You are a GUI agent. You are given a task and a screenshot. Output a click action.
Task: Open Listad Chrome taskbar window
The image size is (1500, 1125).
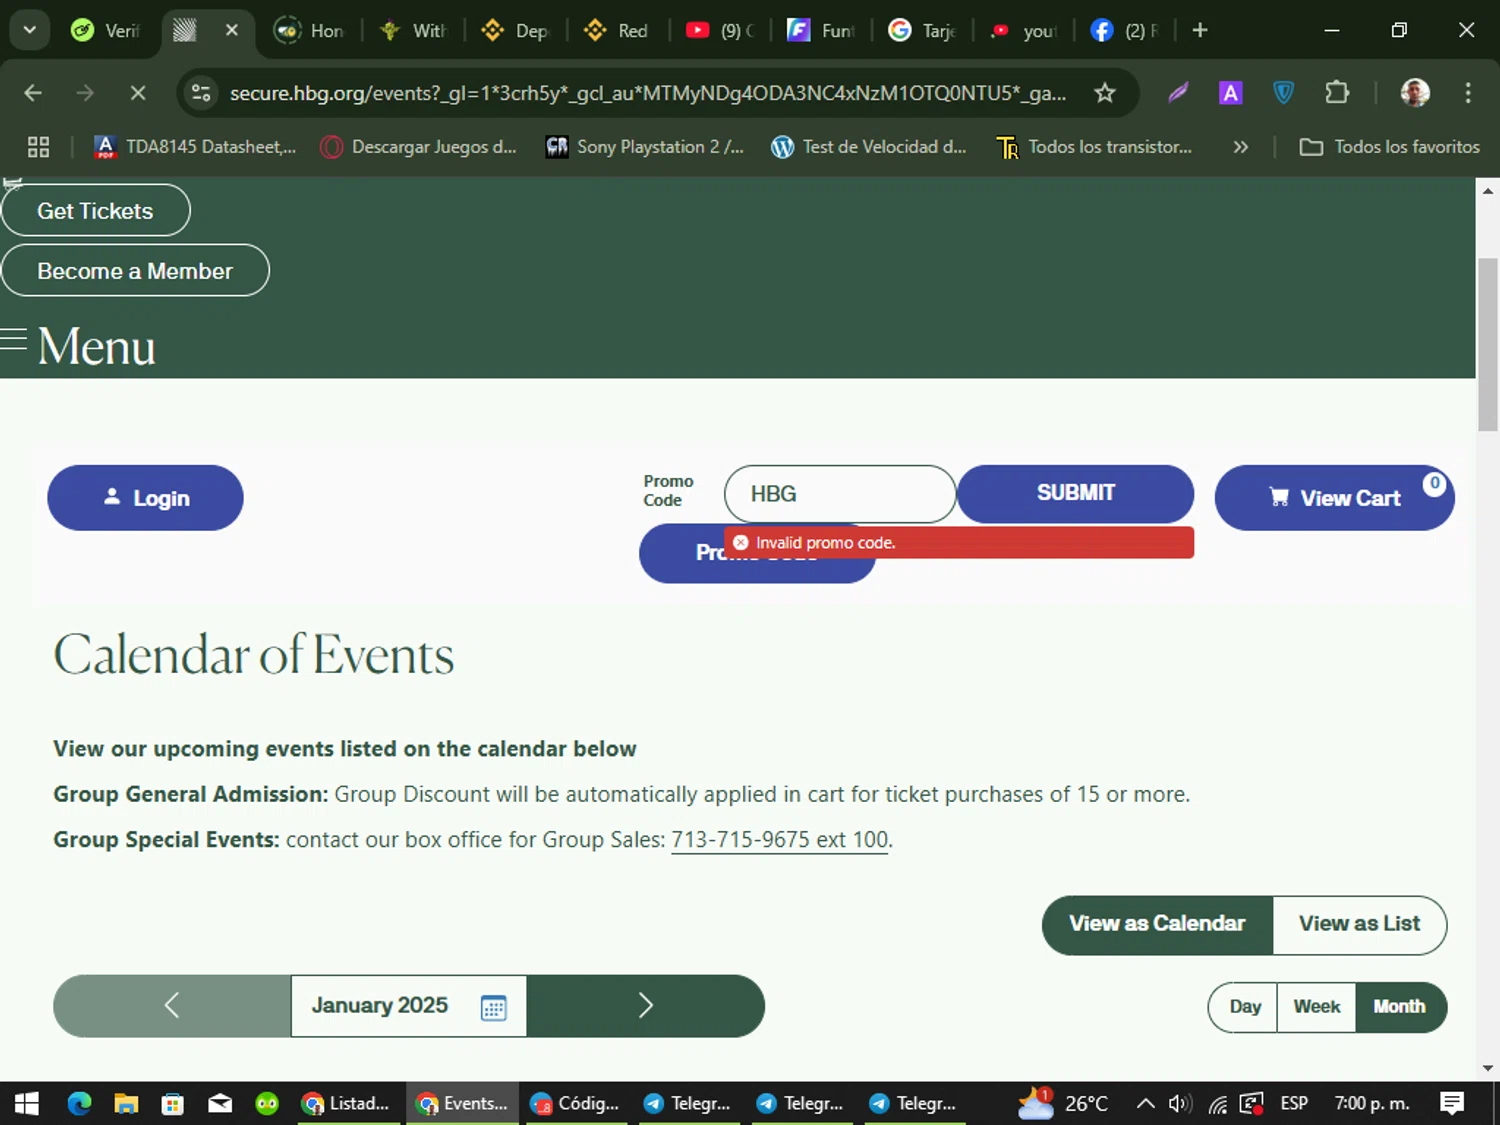coord(348,1103)
